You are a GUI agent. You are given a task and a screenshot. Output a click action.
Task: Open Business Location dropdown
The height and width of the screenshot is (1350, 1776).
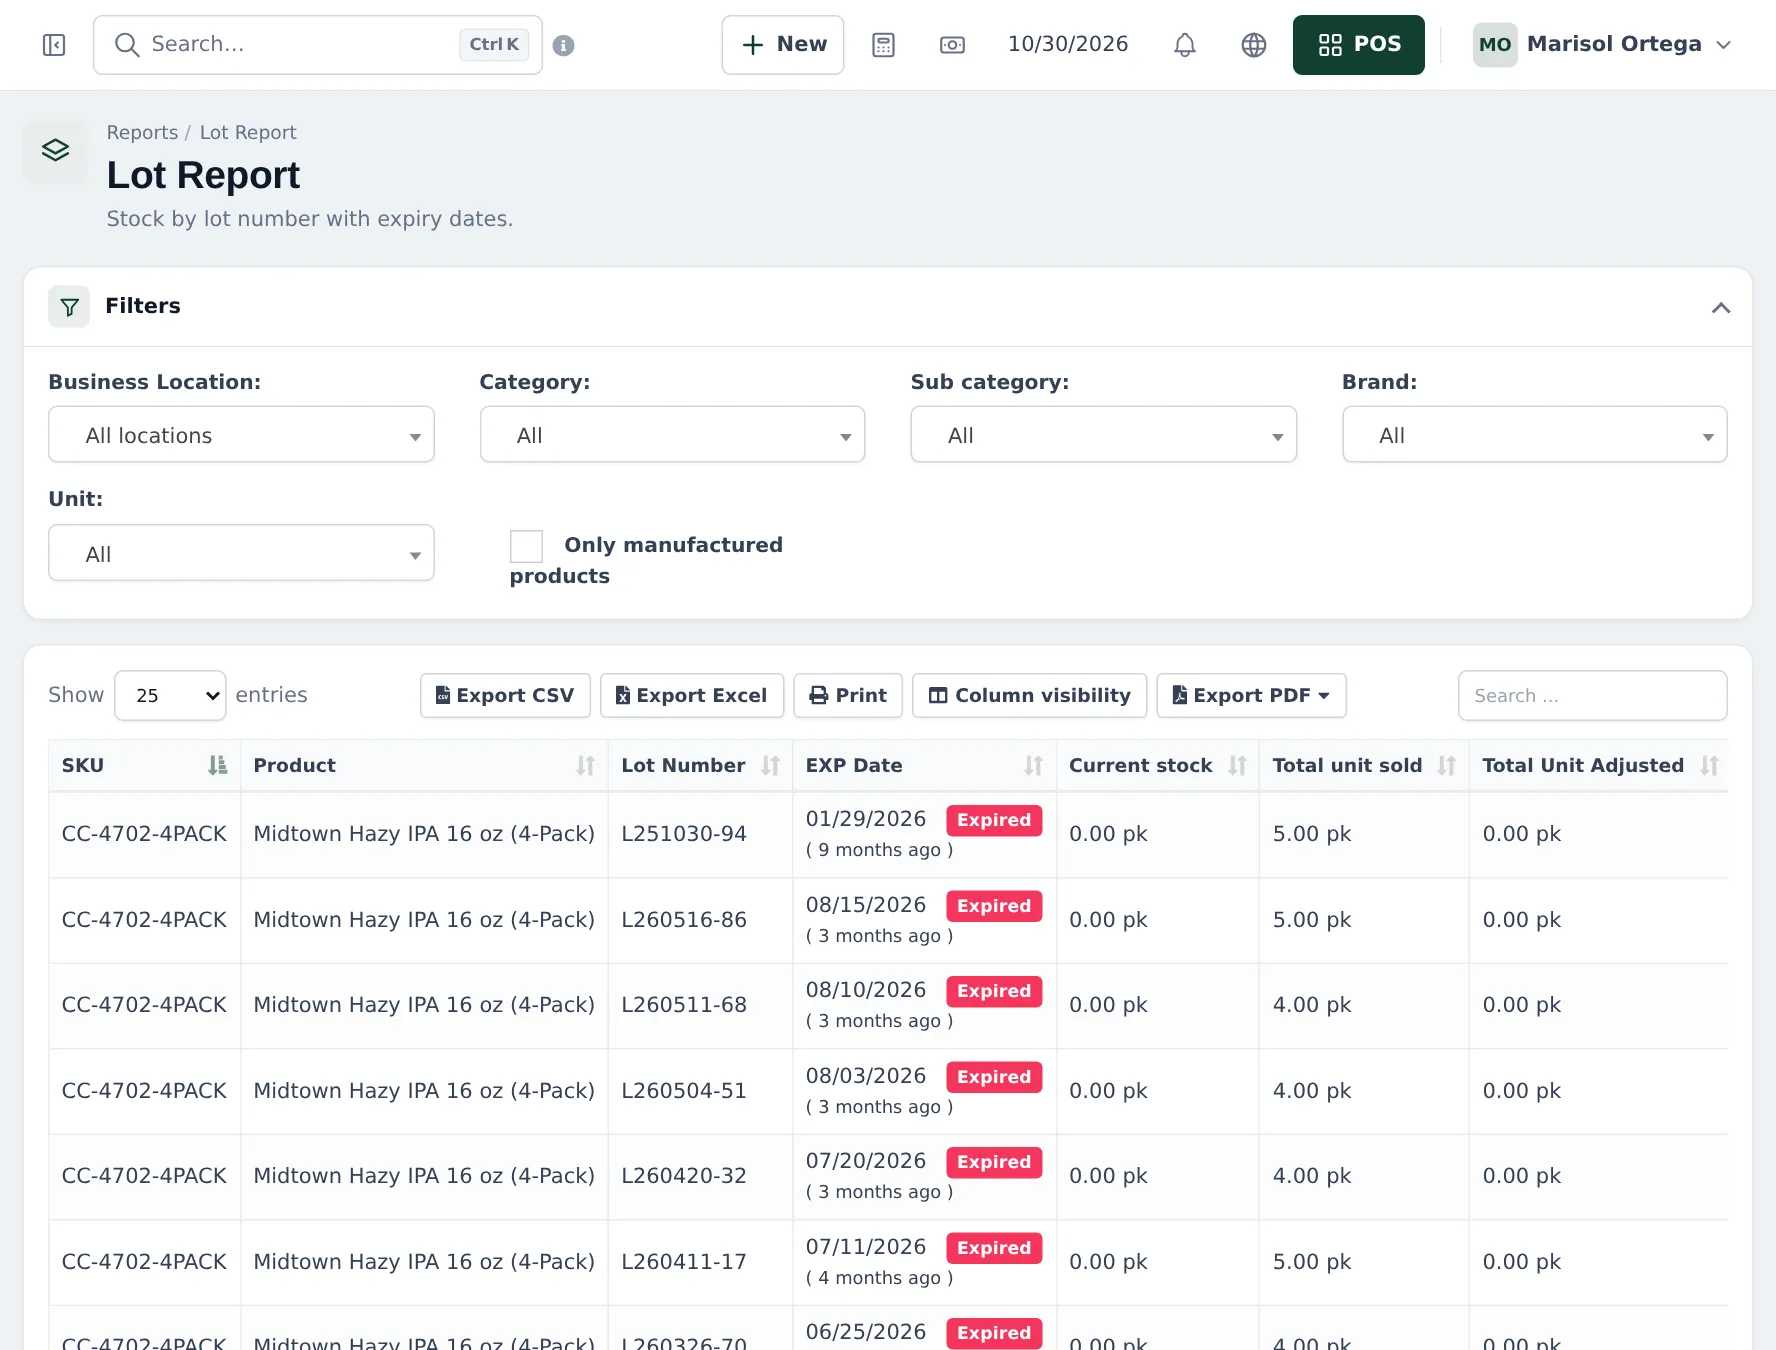(241, 435)
